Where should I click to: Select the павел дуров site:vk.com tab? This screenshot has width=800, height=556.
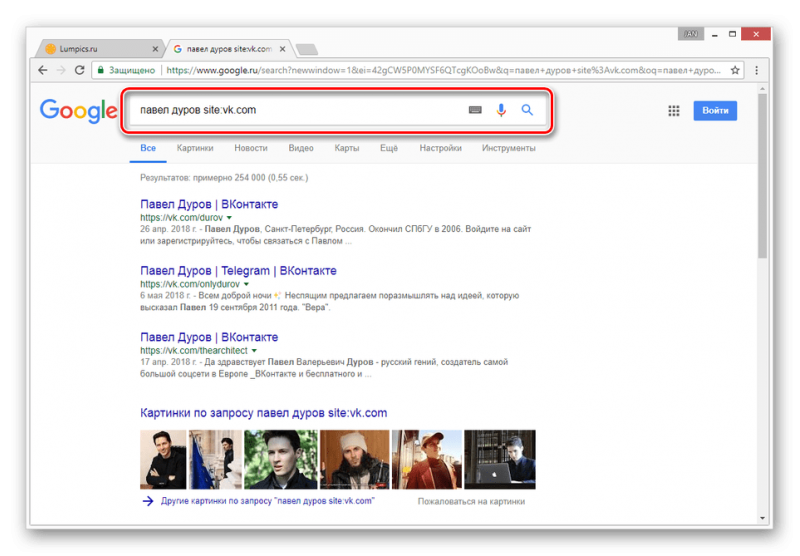click(229, 49)
